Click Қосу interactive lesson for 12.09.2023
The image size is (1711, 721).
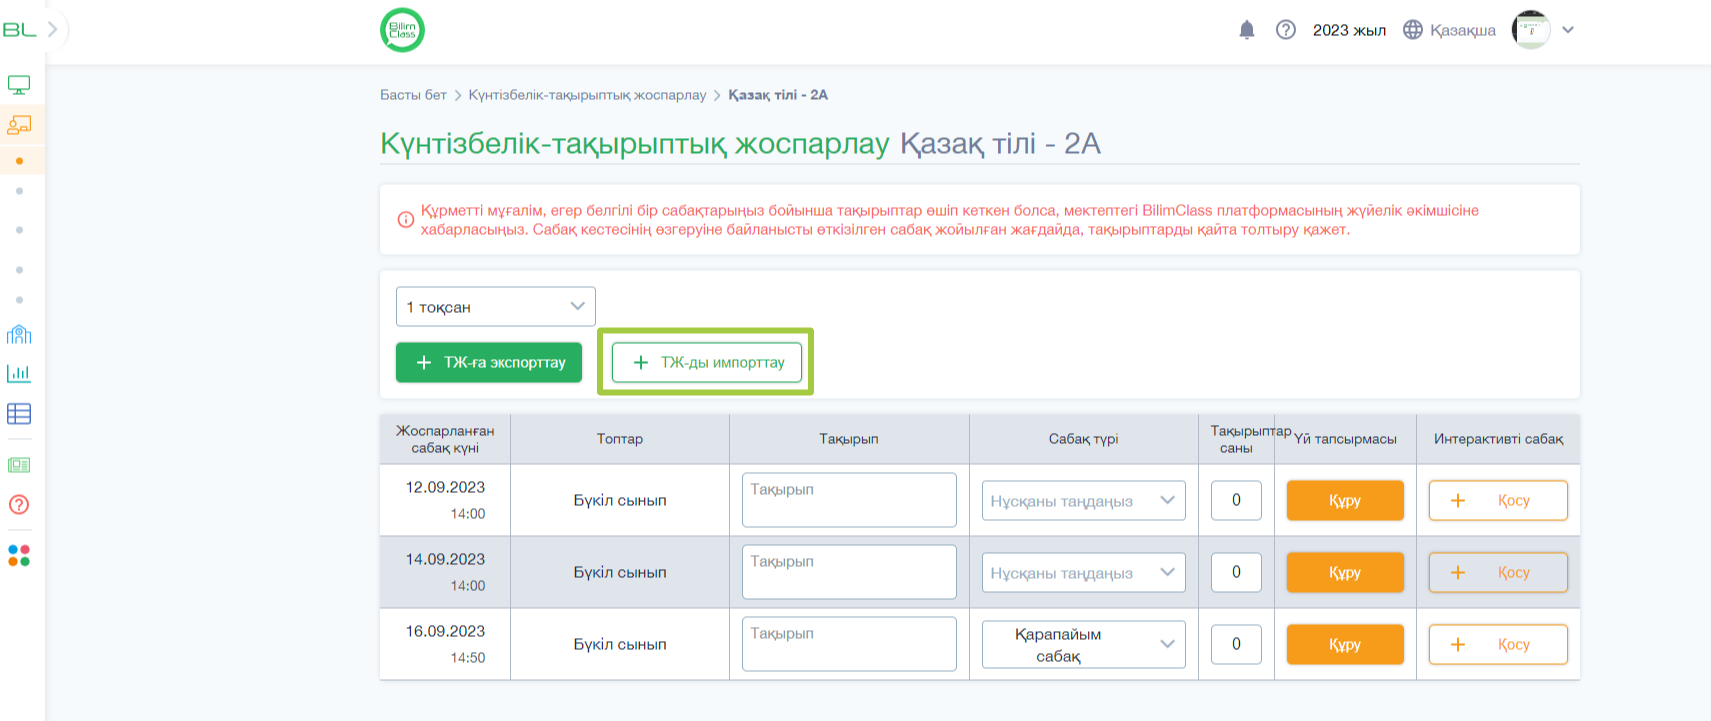(x=1498, y=500)
